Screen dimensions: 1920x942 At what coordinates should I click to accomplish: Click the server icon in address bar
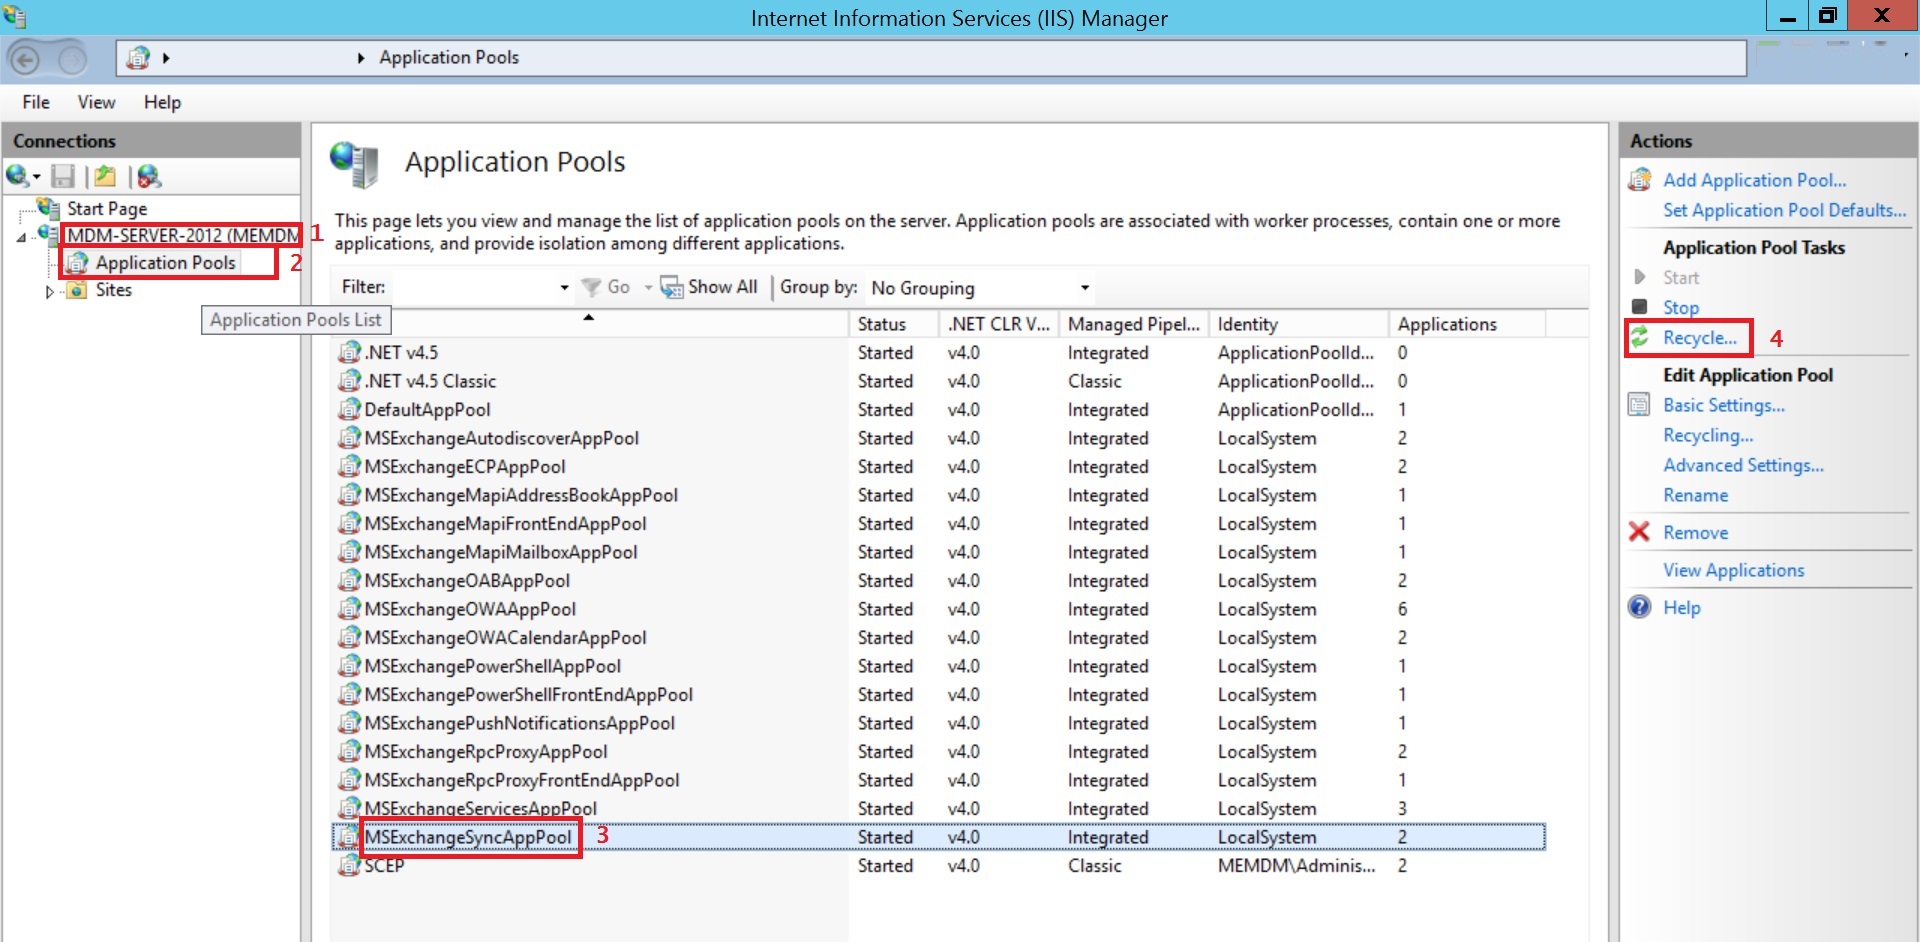139,58
